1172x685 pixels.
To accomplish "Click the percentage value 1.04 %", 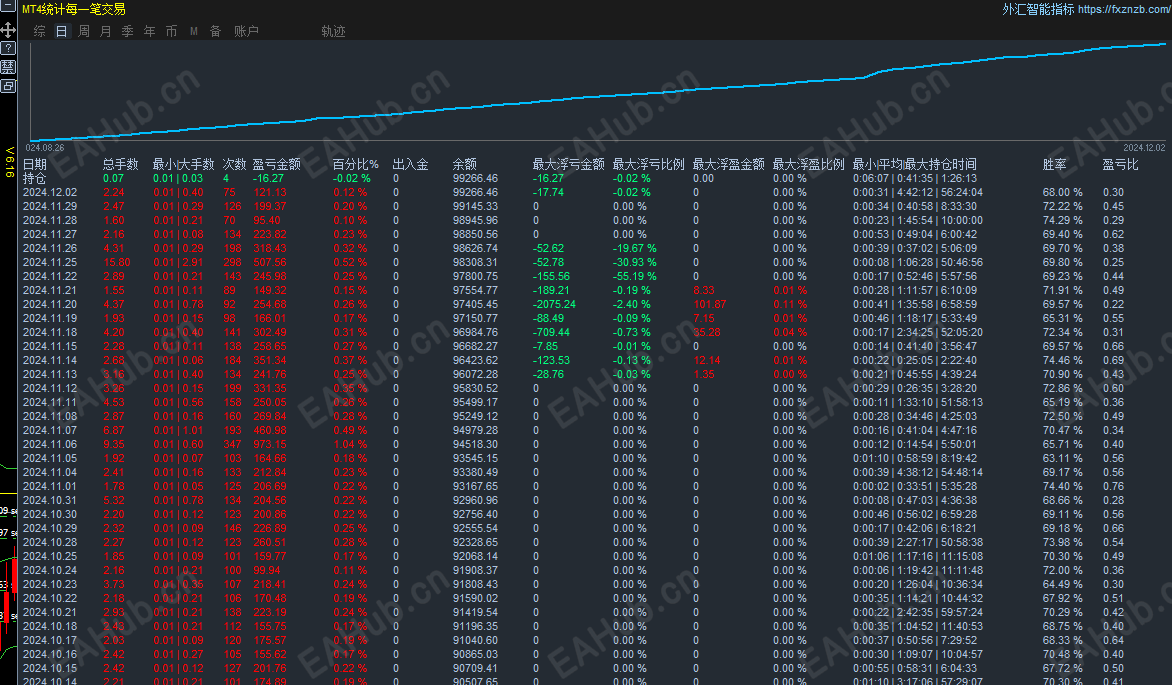I will point(350,444).
